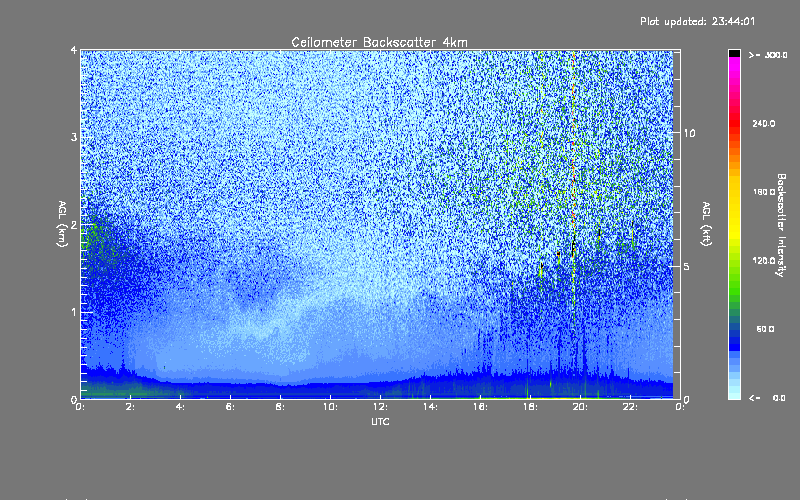Click the magenta section of the colorbar
This screenshot has height=500, width=800.
point(734,69)
